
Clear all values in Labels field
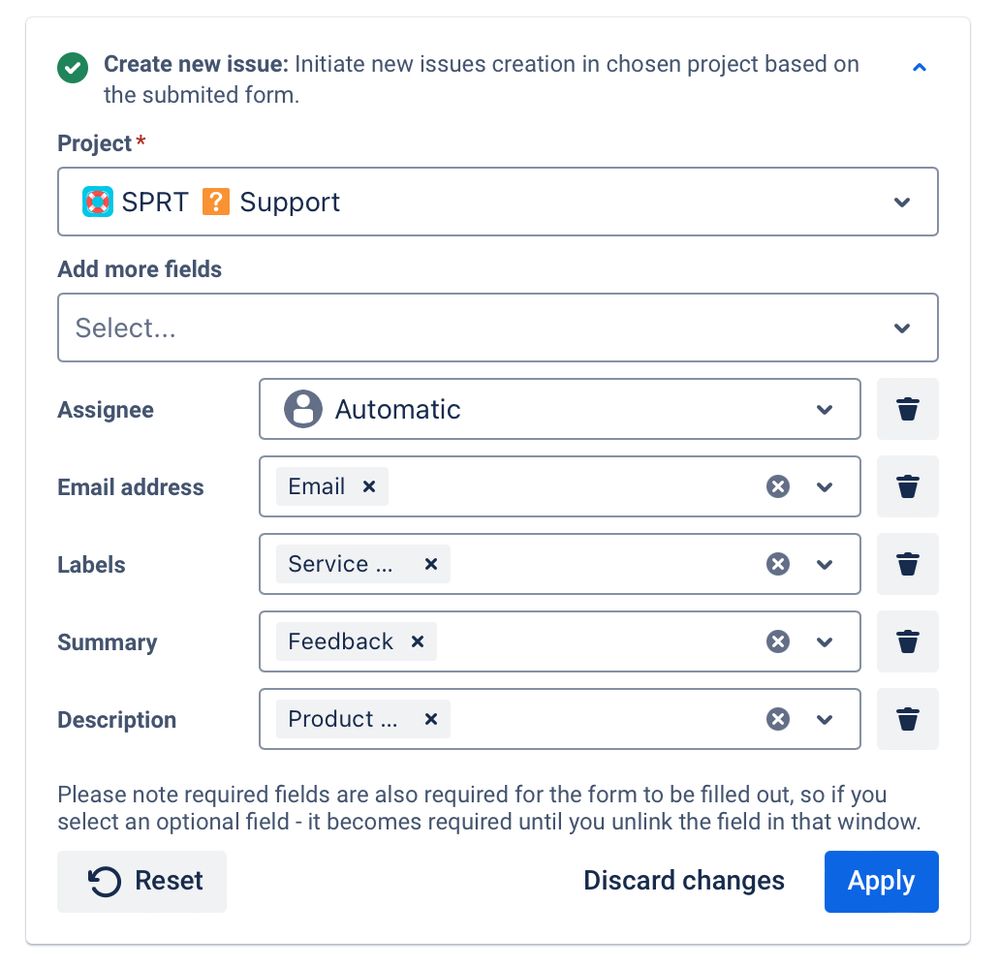(778, 564)
